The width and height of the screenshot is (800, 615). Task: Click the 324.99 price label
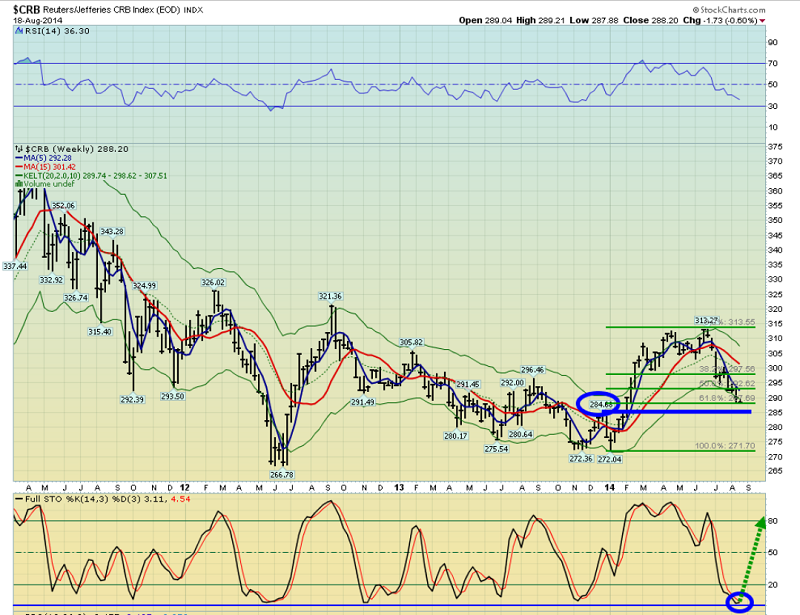click(144, 286)
